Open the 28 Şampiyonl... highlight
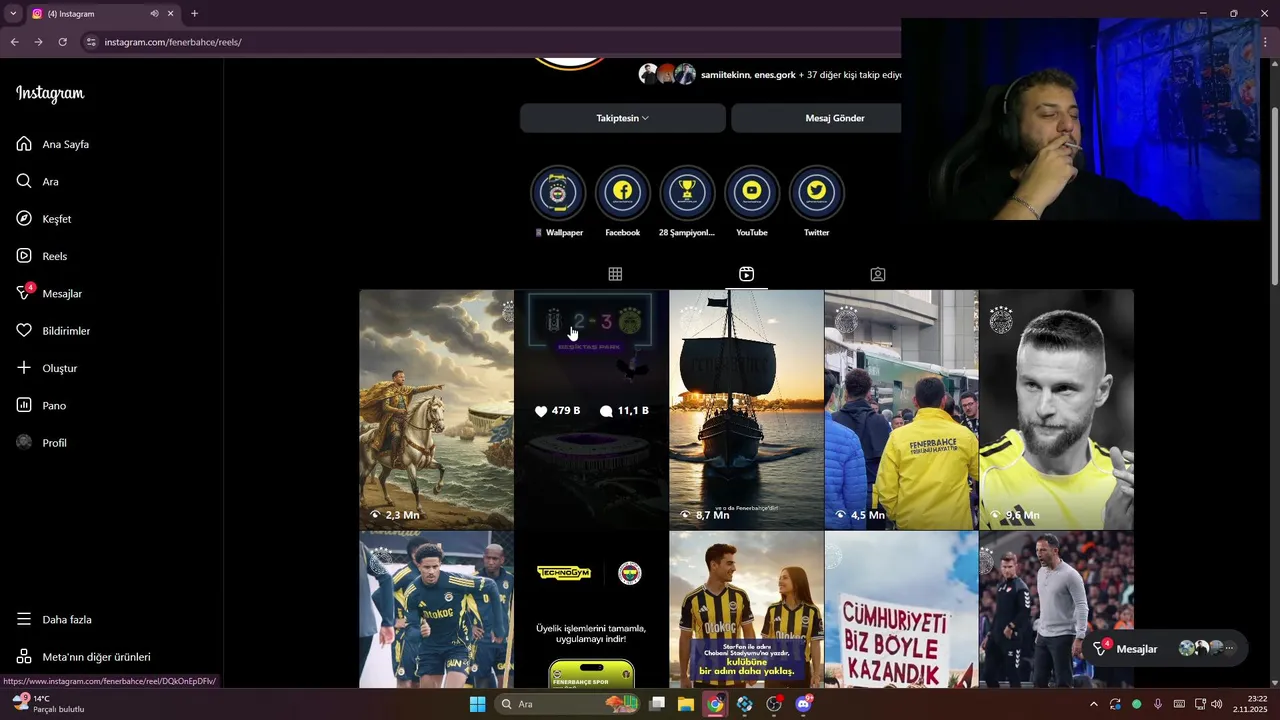The height and width of the screenshot is (720, 1280). 687,202
